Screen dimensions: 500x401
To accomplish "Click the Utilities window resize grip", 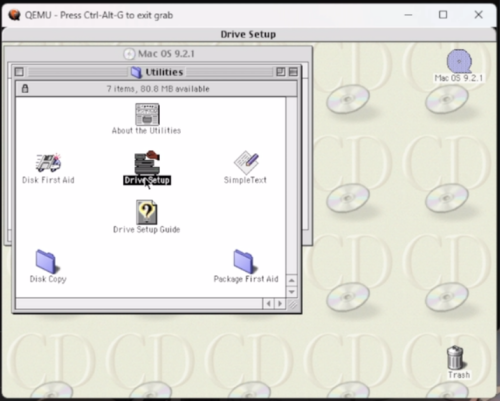I will tap(292, 304).
